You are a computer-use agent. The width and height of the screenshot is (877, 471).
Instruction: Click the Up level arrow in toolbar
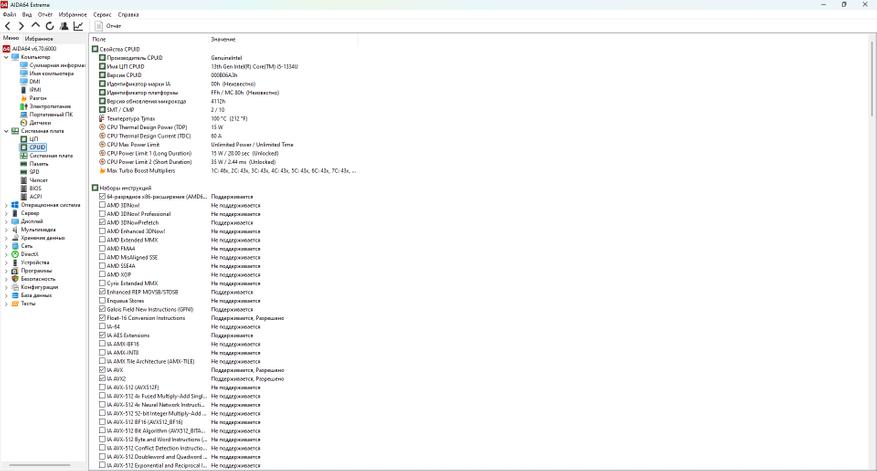[36, 26]
